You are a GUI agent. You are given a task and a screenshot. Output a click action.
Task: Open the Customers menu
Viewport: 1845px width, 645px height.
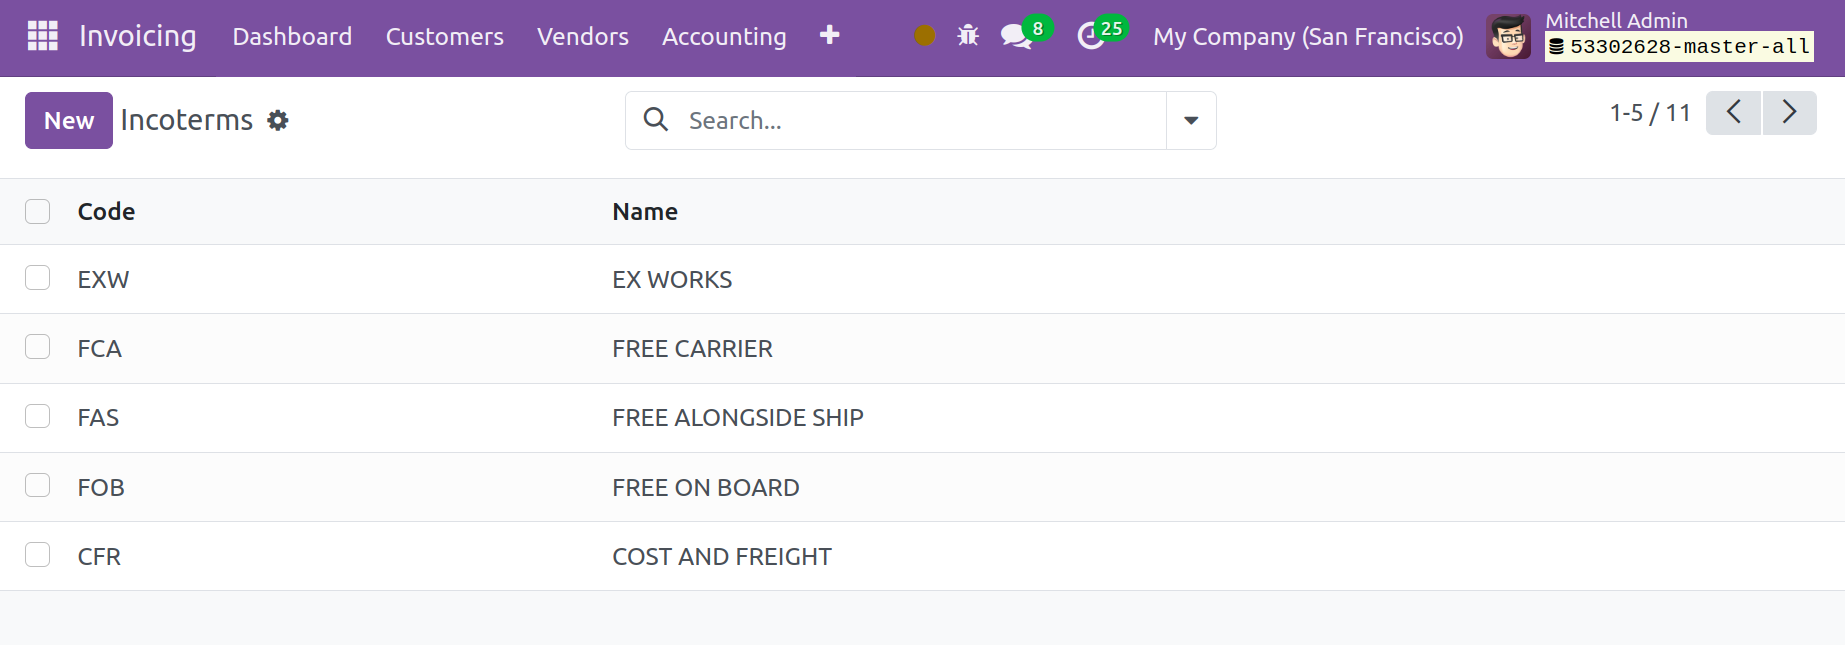click(x=445, y=37)
